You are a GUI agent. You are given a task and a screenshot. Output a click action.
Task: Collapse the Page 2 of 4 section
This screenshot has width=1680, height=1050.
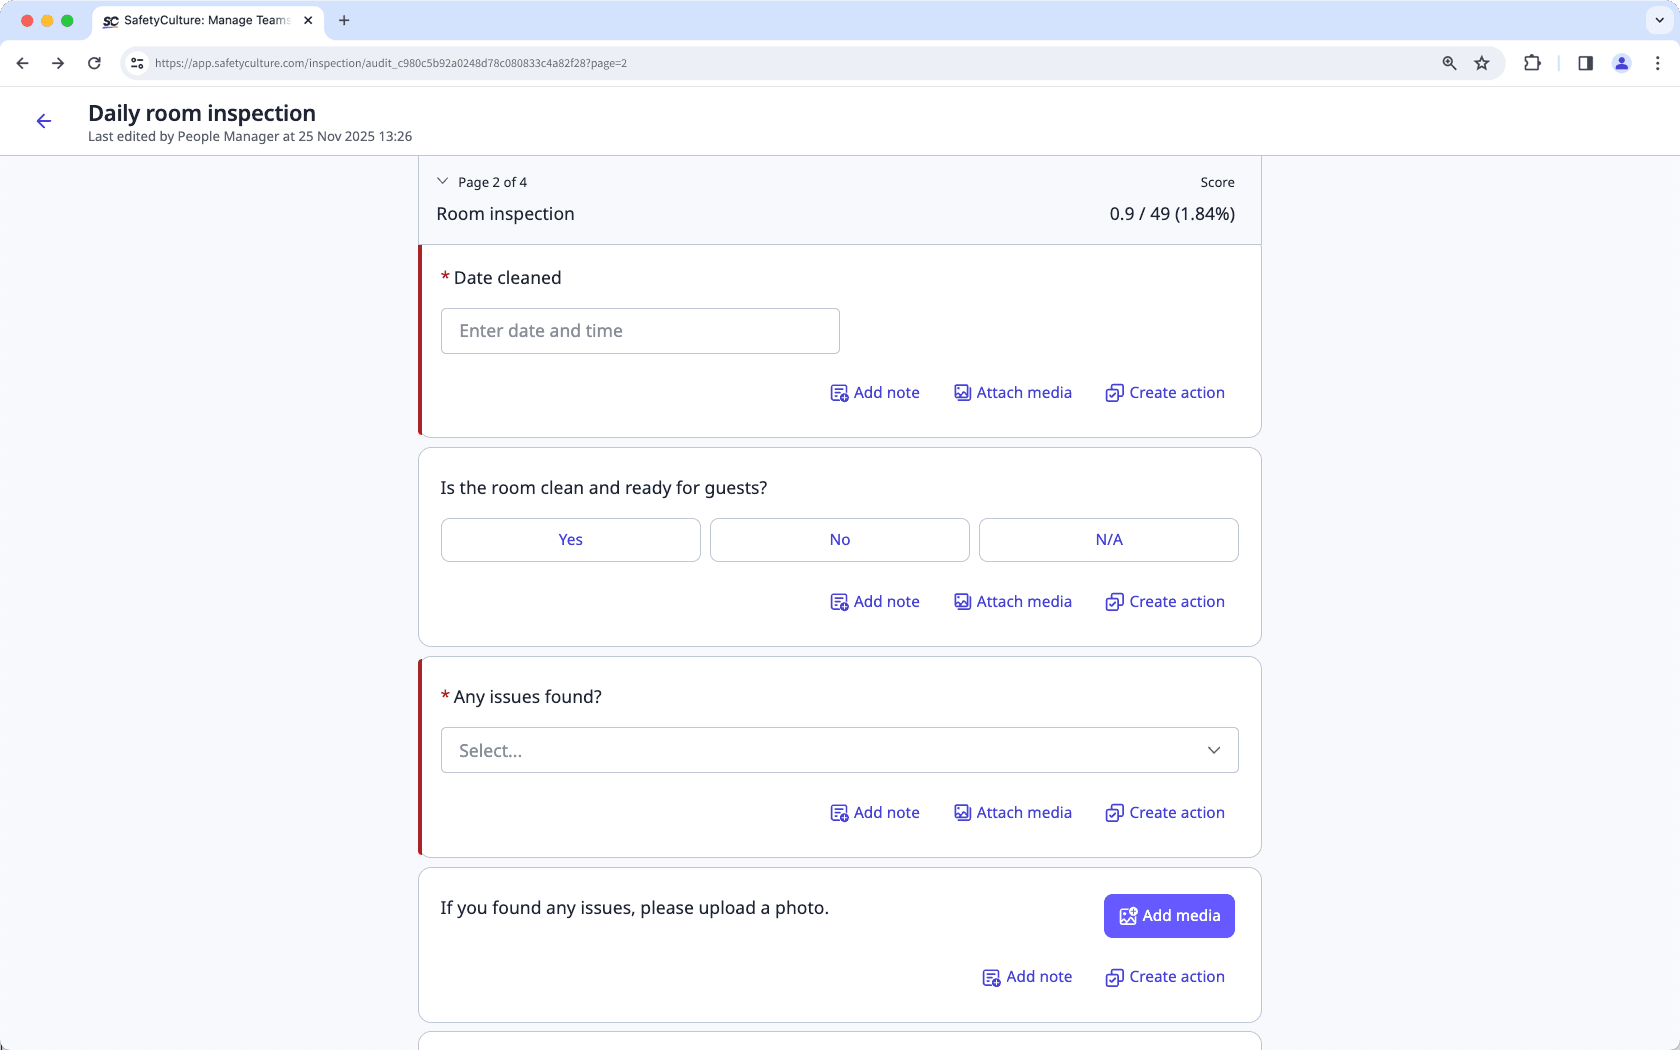[443, 182]
